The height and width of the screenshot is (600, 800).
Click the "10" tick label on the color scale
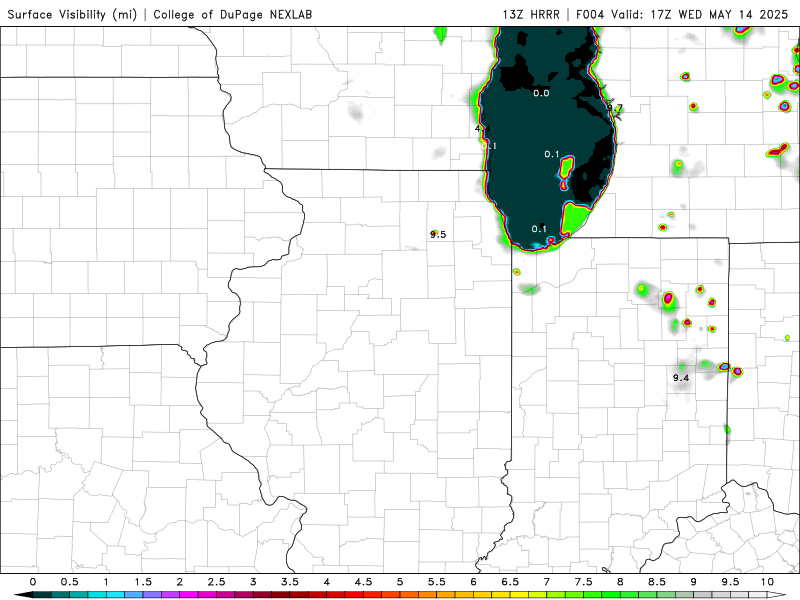coord(767,582)
